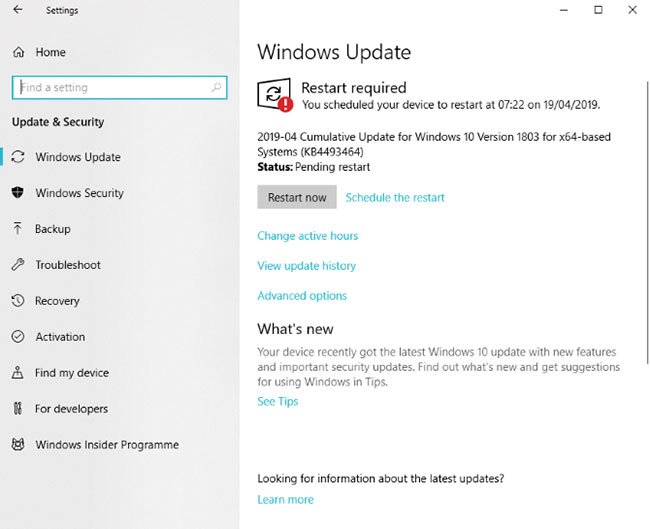Viewport: 650px width, 529px height.
Task: Click the Restart now button
Action: 297,197
